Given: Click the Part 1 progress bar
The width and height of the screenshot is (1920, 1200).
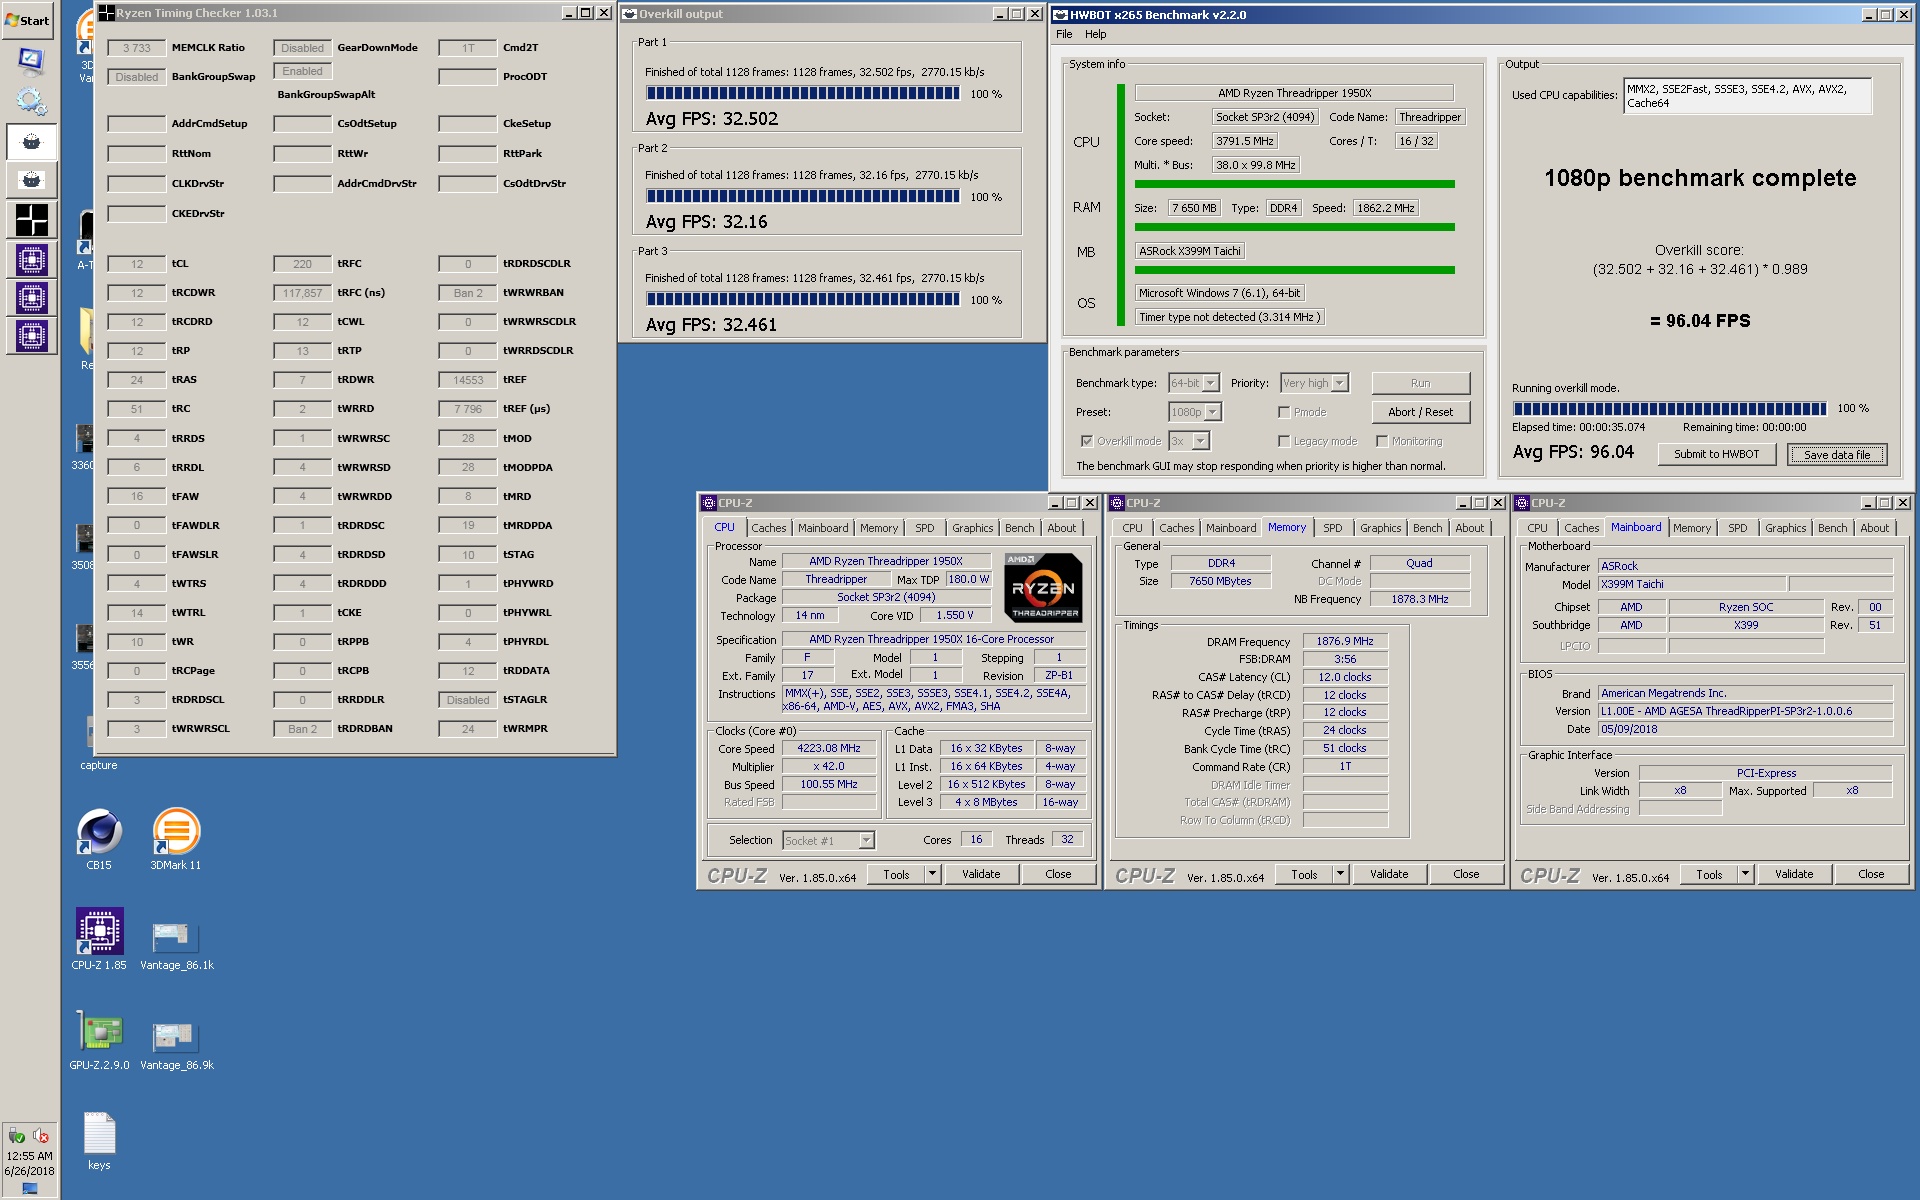Looking at the screenshot, I should tap(803, 94).
